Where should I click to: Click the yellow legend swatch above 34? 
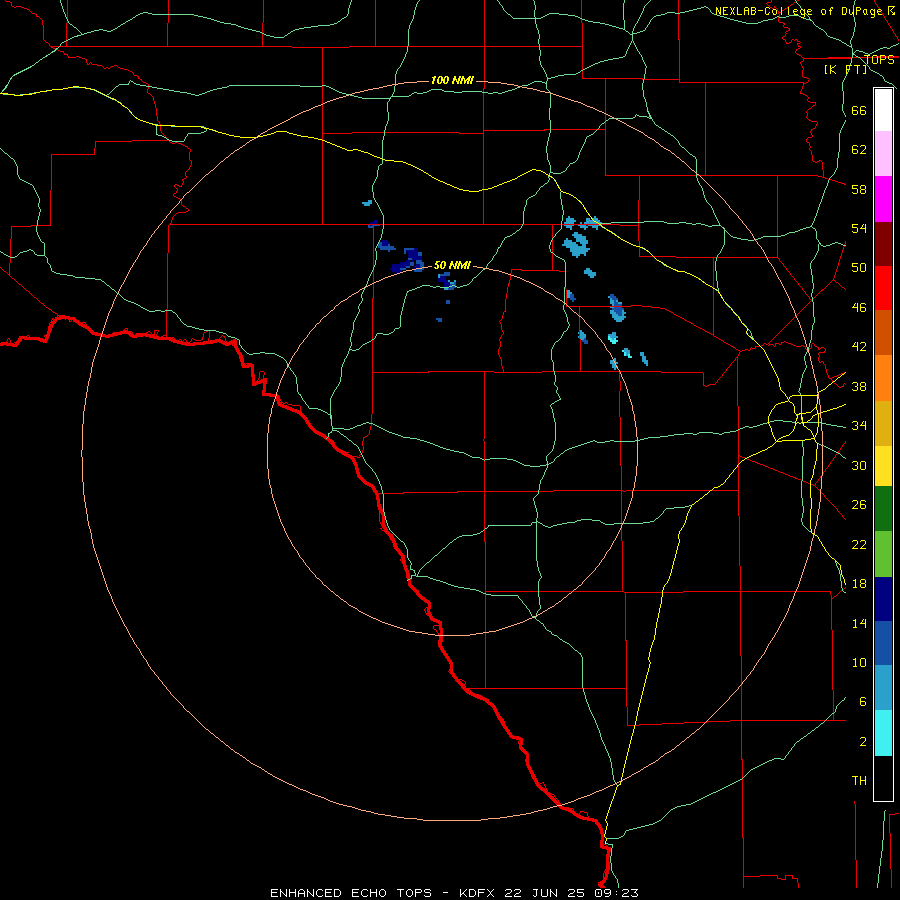pyautogui.click(x=883, y=466)
